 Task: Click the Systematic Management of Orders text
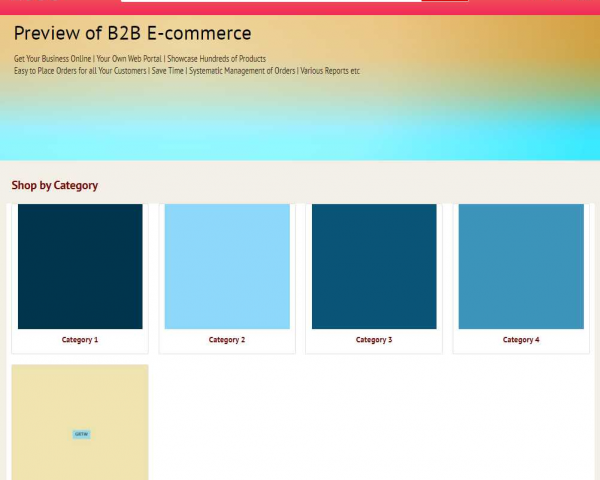(x=241, y=71)
